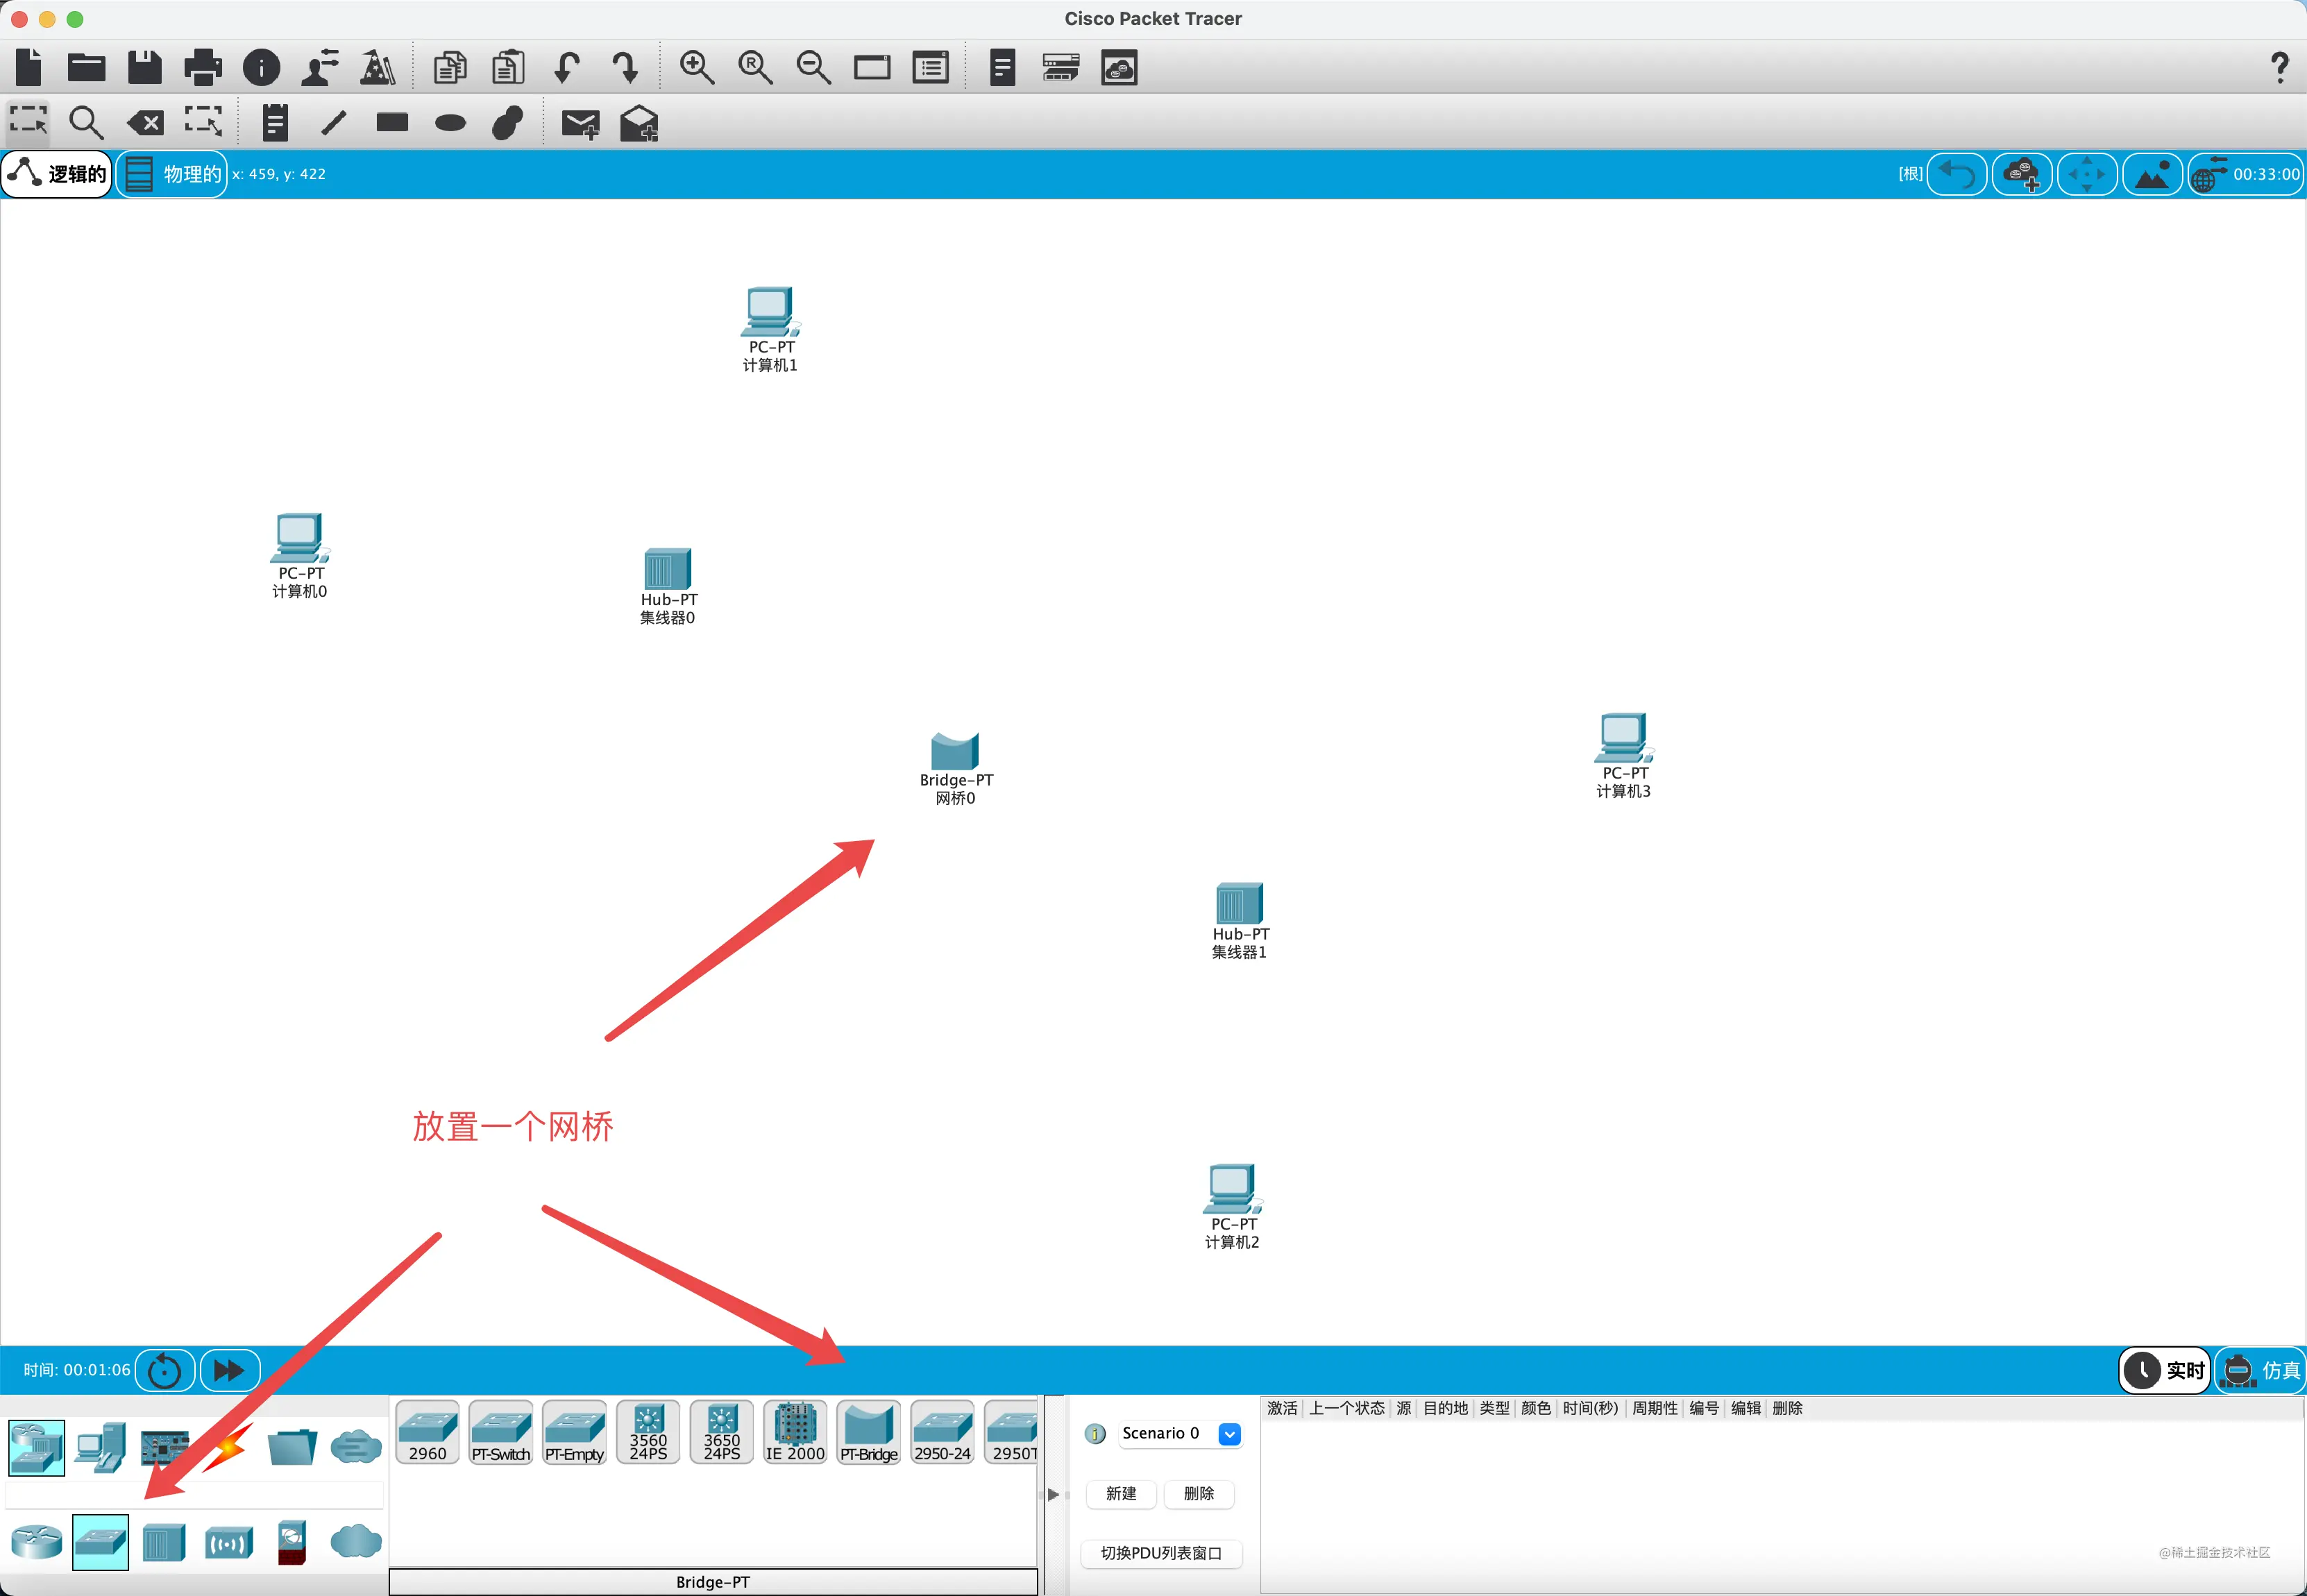Switch to the 物理的 workspace tab
2307x1596 pixels.
coord(172,174)
